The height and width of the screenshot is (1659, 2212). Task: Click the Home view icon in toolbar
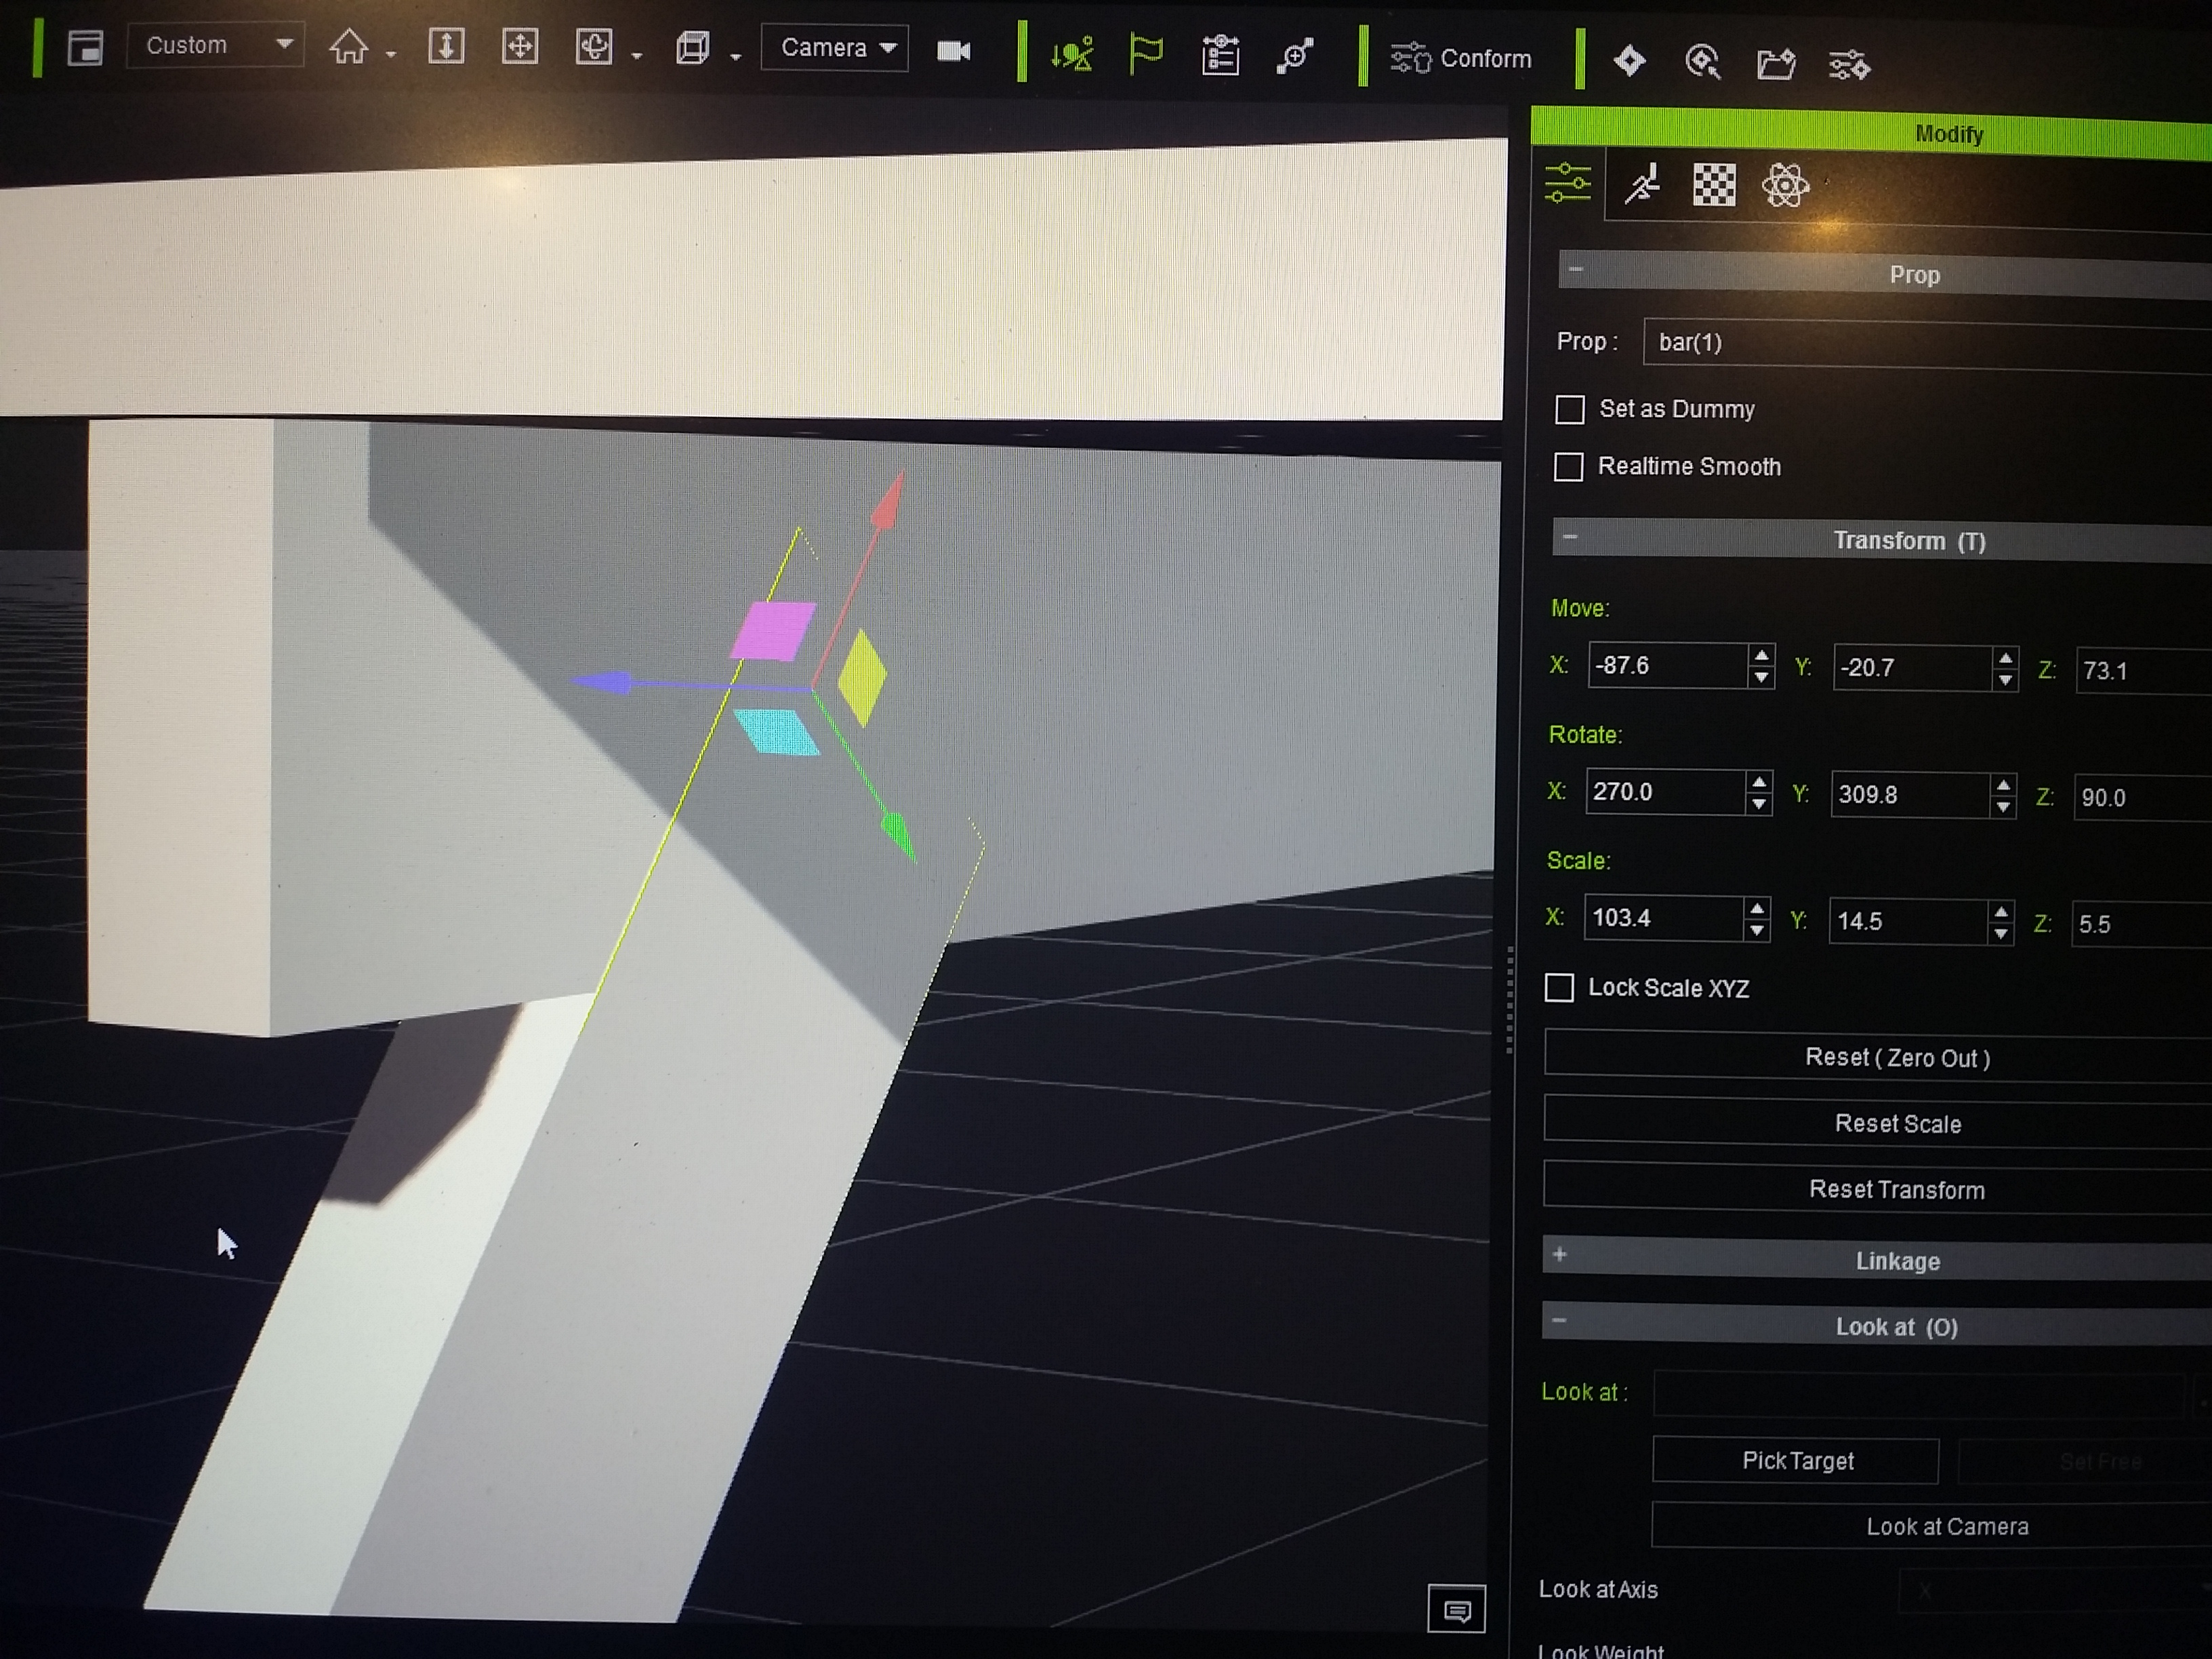click(x=349, y=47)
